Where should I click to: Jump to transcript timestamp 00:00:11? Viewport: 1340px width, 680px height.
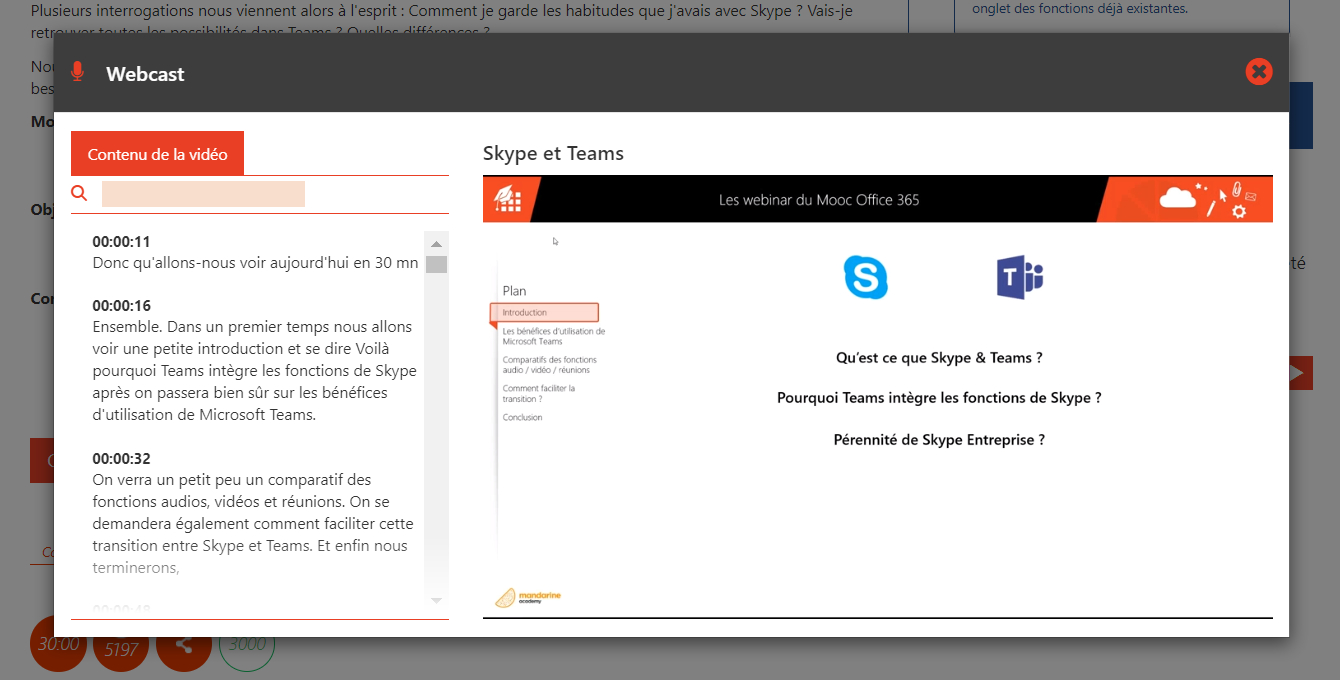tap(121, 242)
